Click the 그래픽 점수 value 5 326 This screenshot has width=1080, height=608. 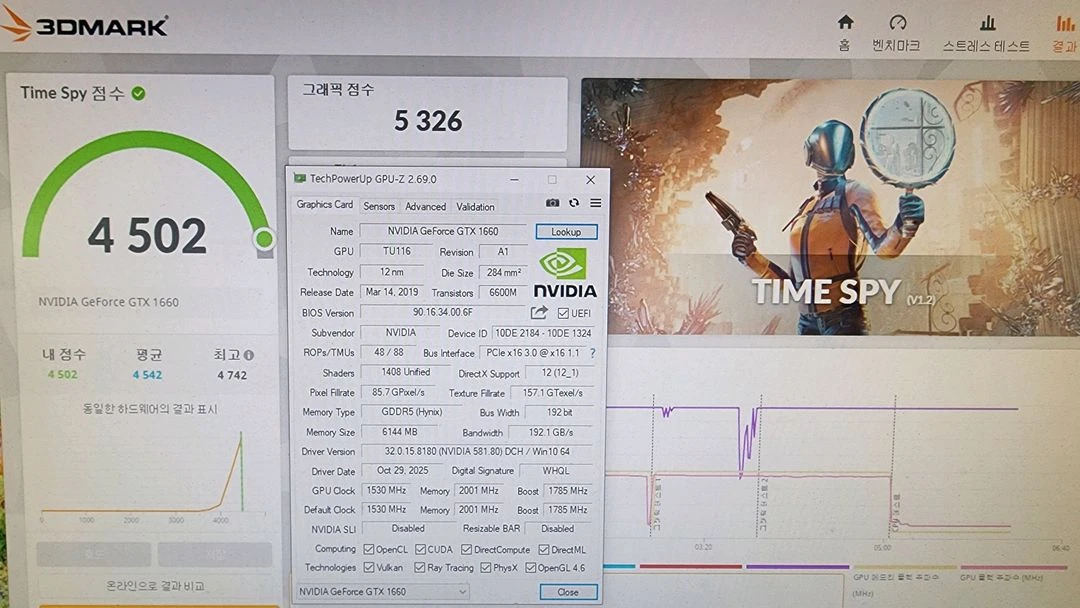point(428,121)
